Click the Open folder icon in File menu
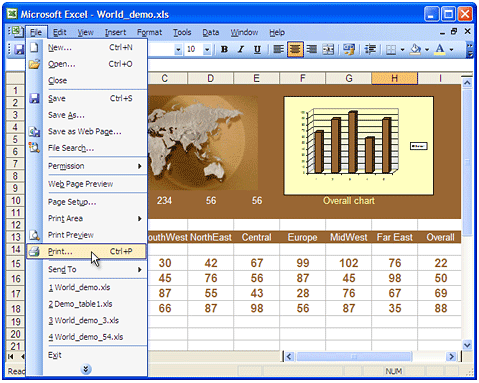Screen dimensions: 479x383 [x=34, y=64]
